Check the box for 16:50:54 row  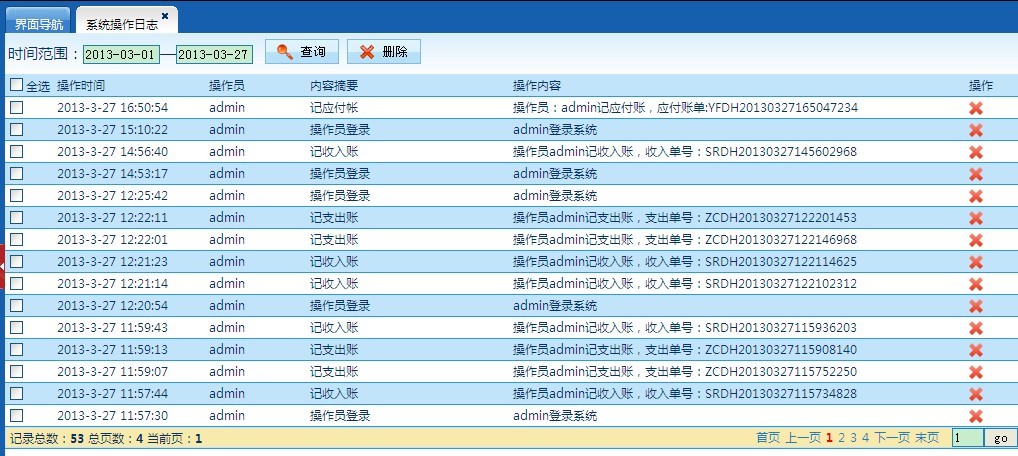click(x=16, y=108)
